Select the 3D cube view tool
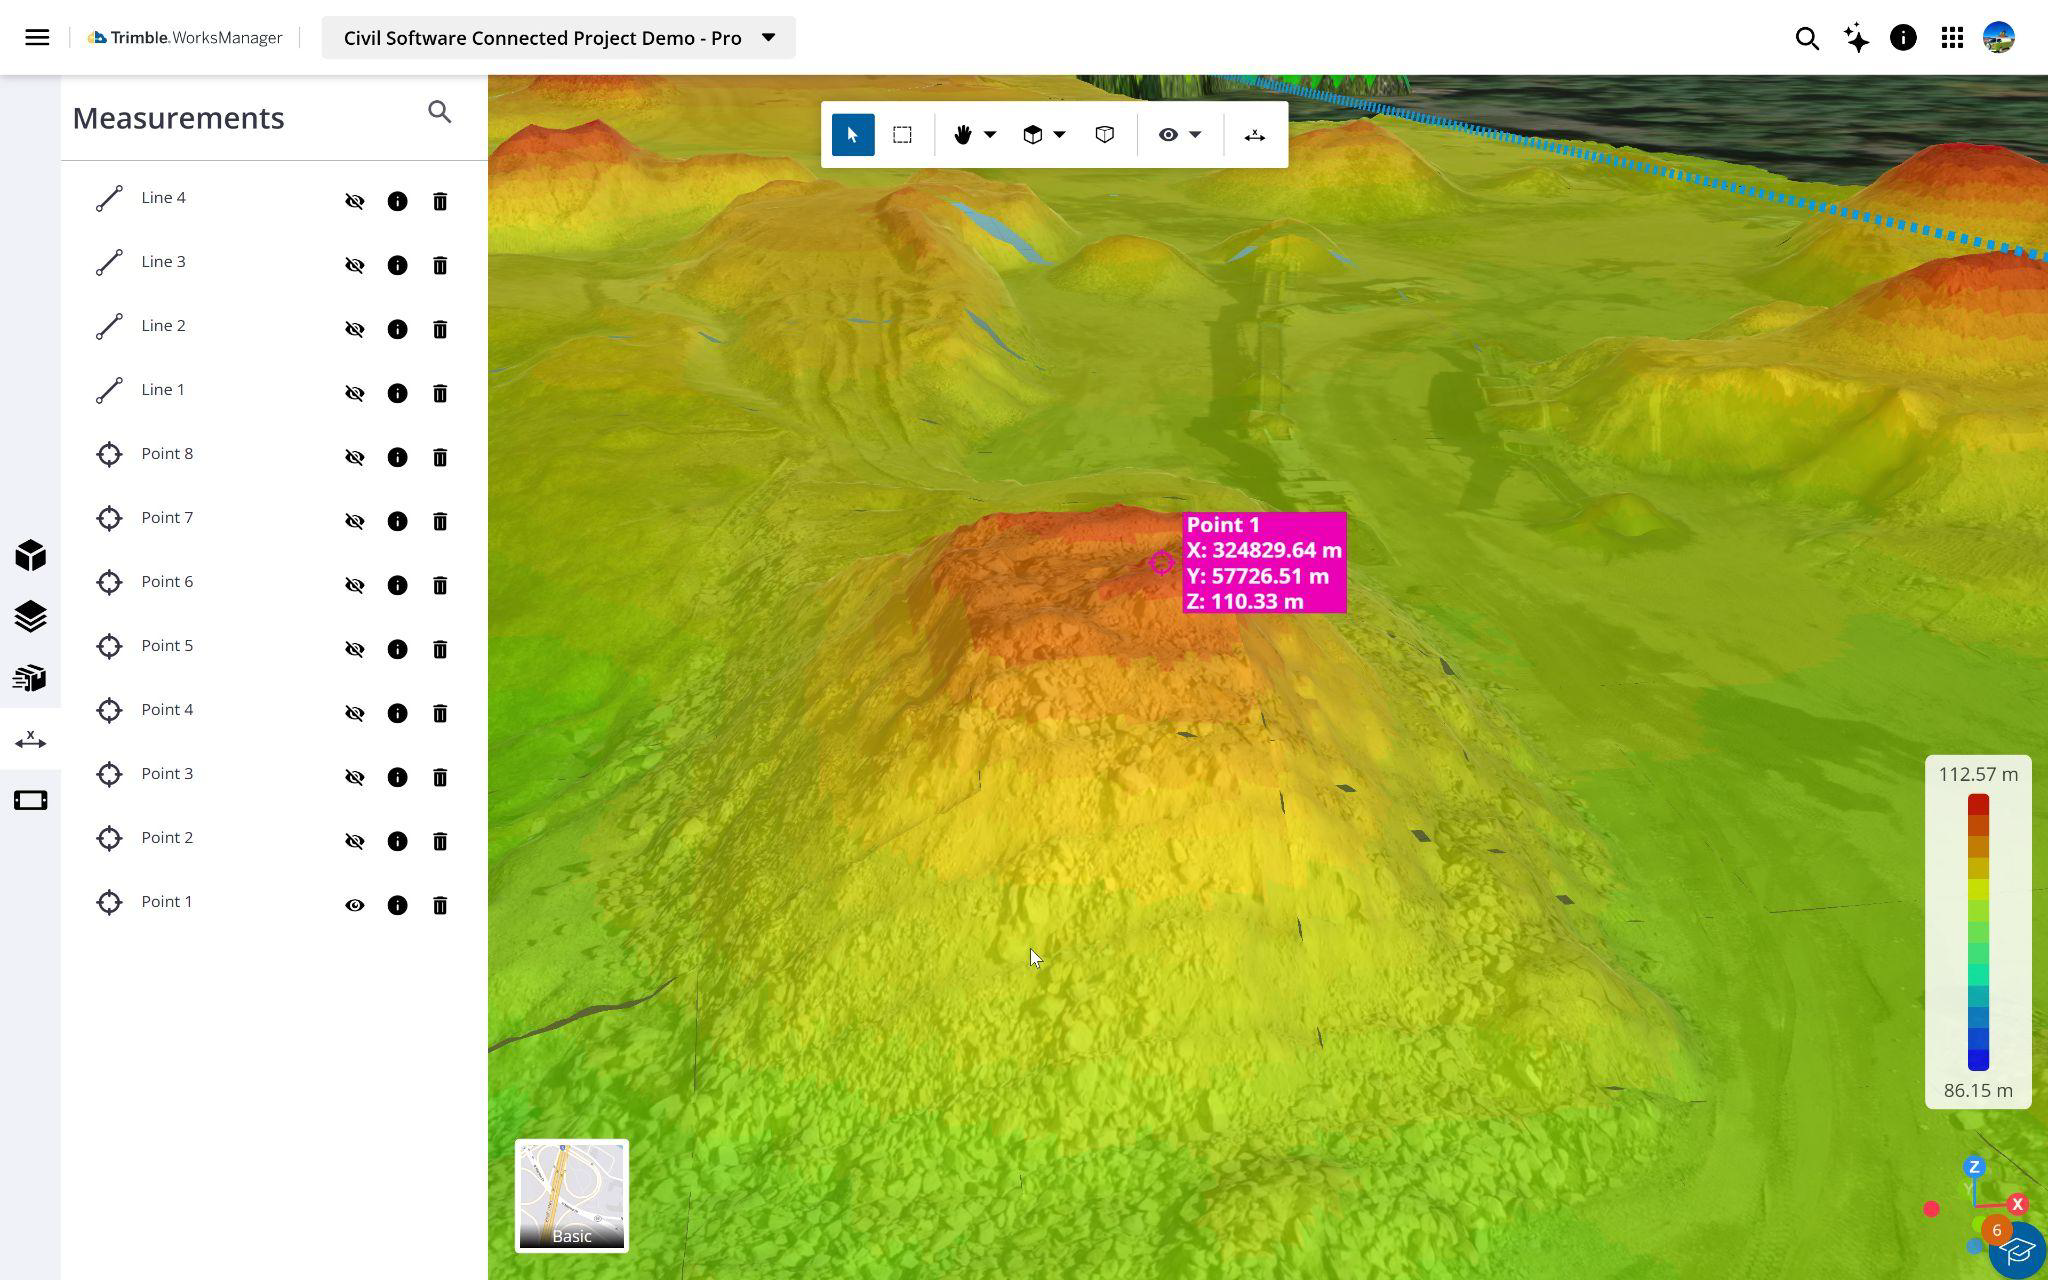This screenshot has width=2048, height=1280. 1033,134
